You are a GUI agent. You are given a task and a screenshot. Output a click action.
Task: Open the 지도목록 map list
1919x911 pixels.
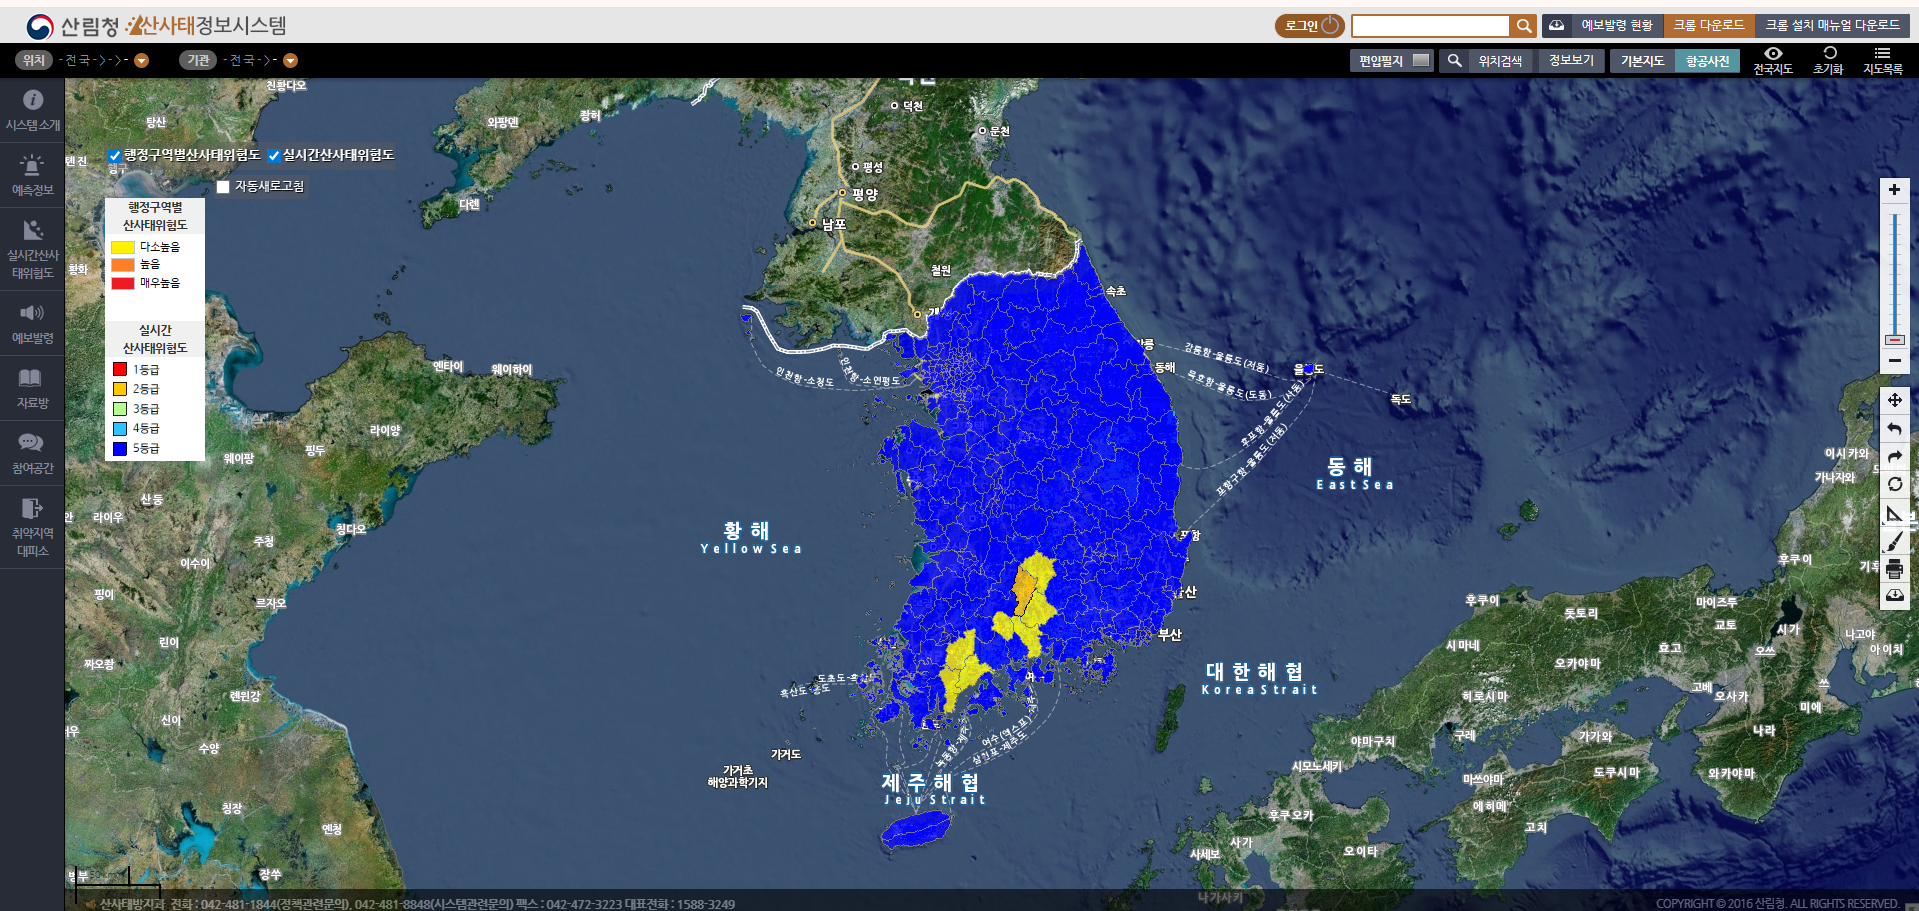click(1882, 60)
